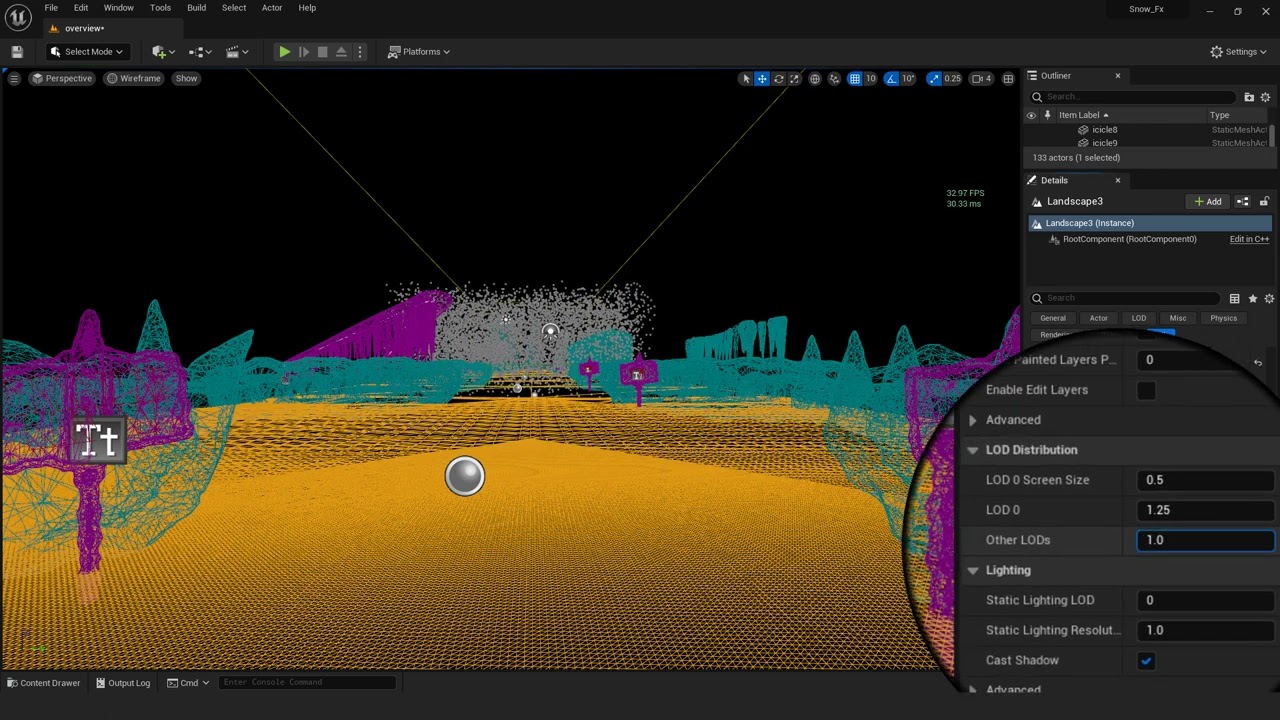The width and height of the screenshot is (1280, 720).
Task: Close the Outliner panel tab
Action: point(1118,76)
